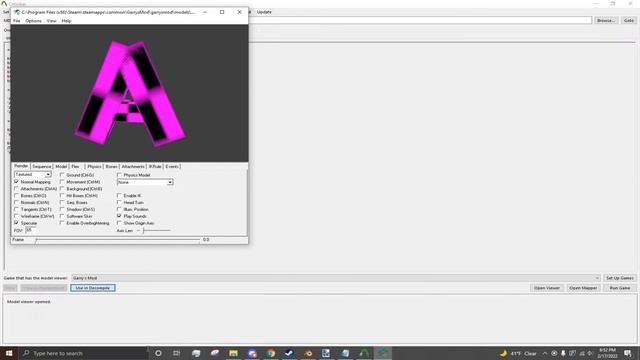
Task: Click the Set Up Games button
Action: point(620,278)
